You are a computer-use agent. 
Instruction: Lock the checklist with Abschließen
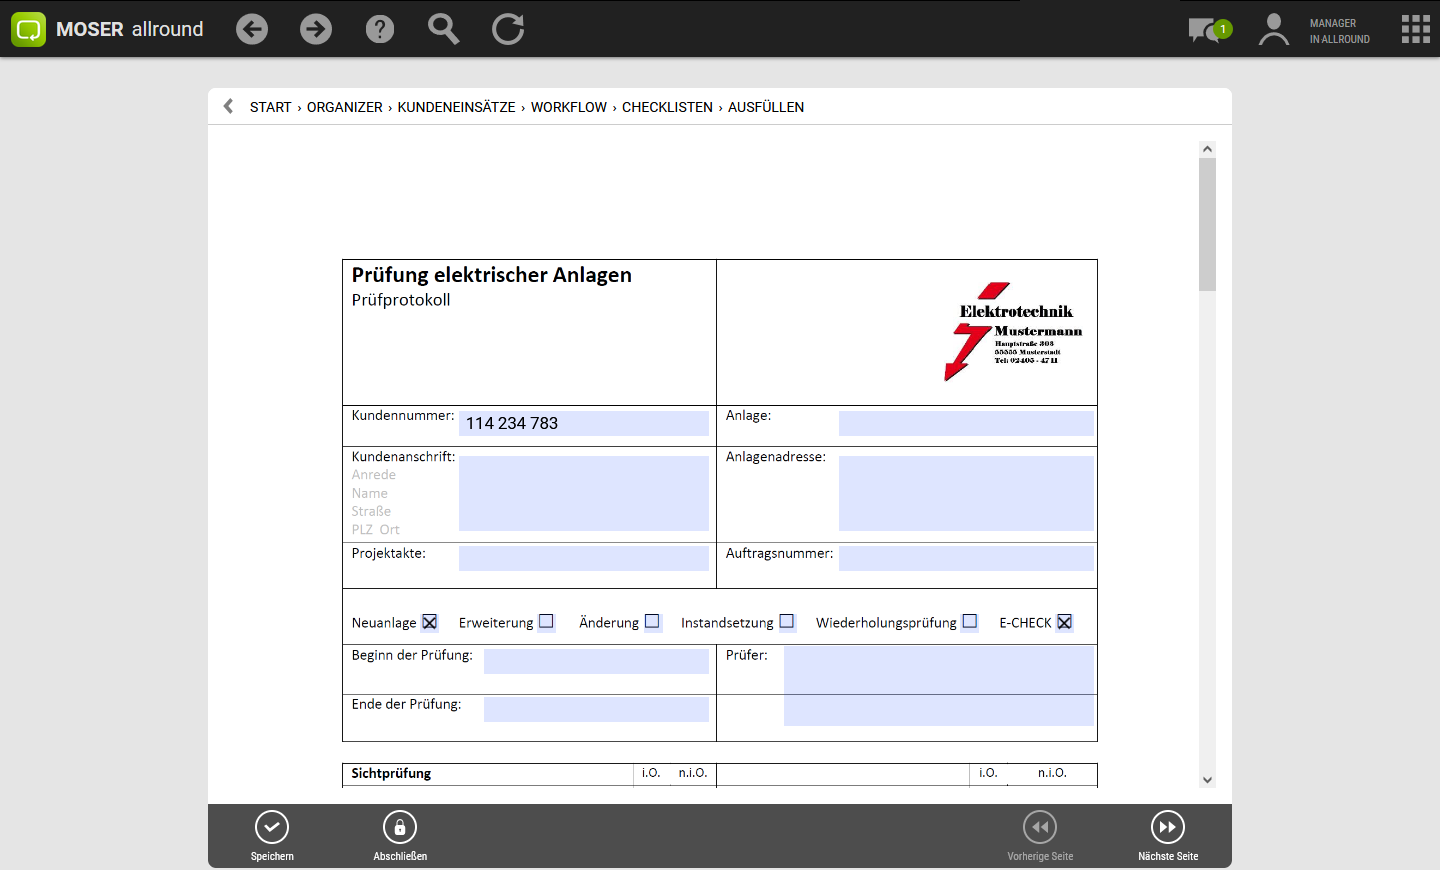[400, 835]
